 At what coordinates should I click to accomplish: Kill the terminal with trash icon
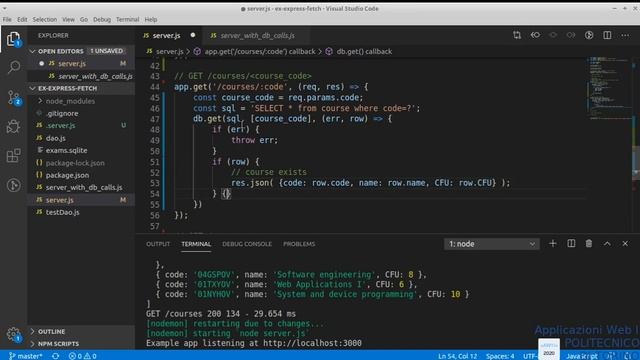point(589,244)
